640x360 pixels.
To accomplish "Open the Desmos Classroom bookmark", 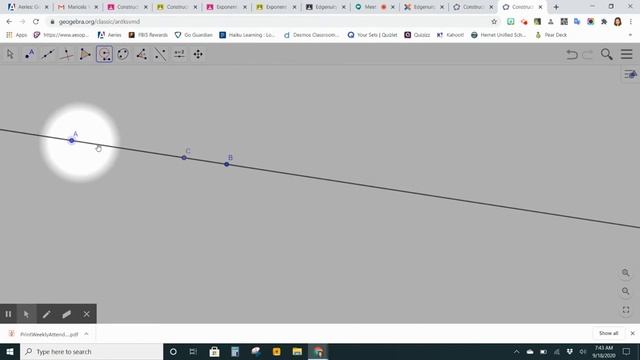I will pos(312,35).
